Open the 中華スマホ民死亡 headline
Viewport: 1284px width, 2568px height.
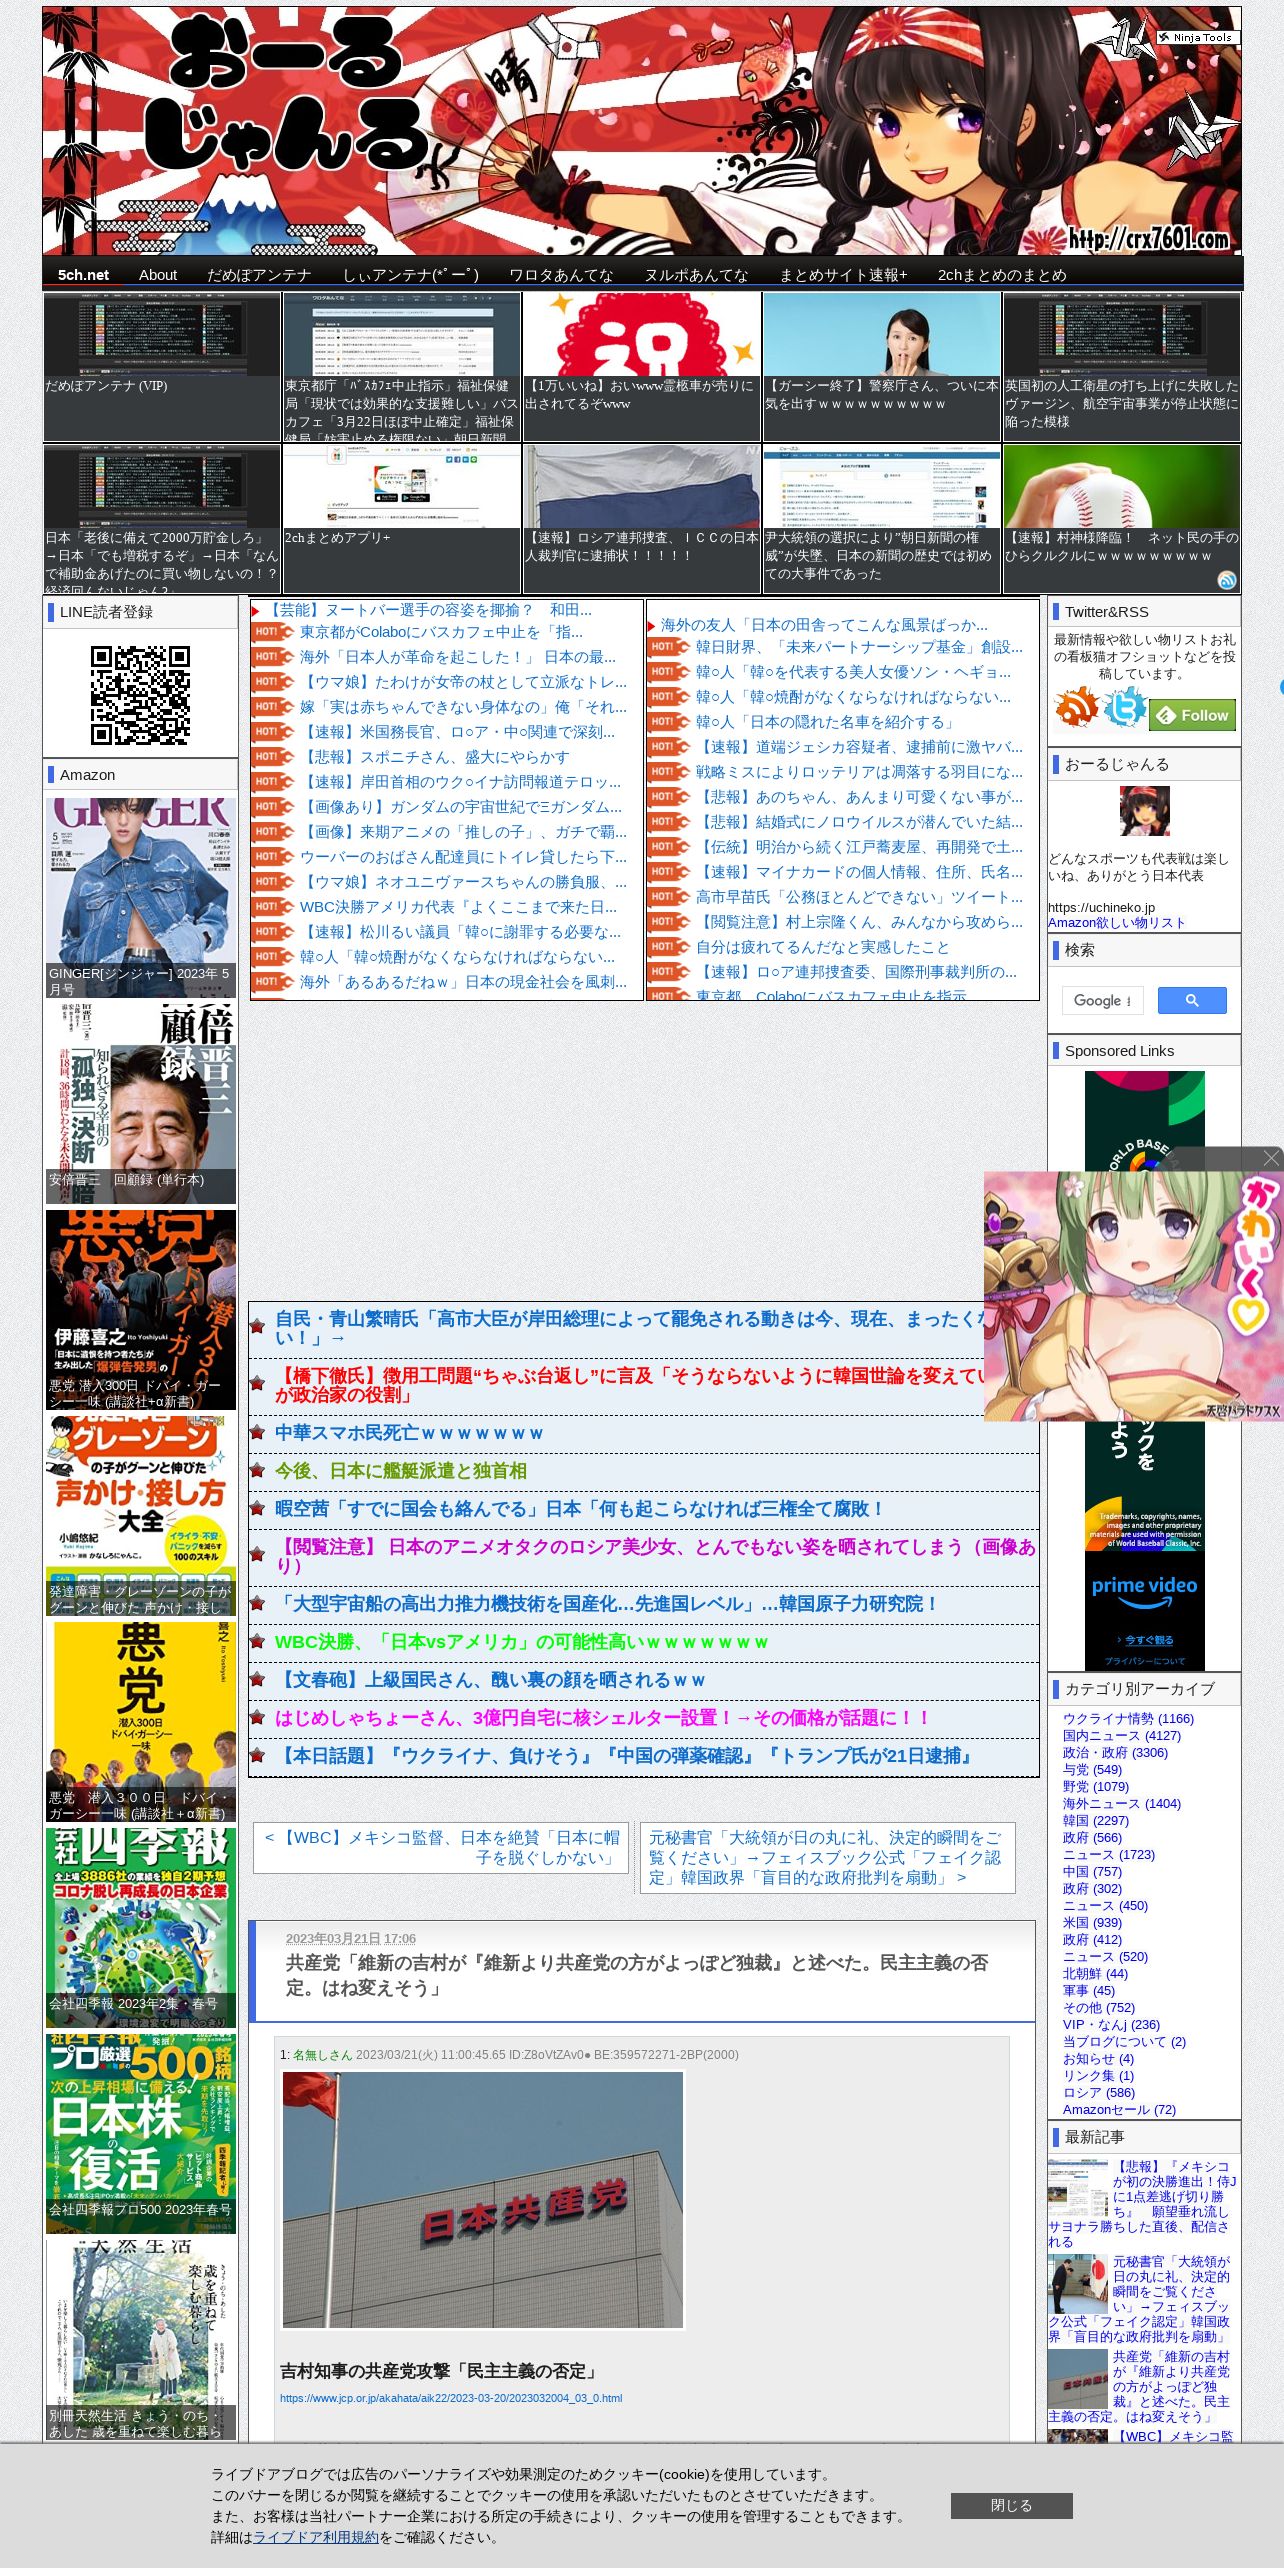point(409,1433)
